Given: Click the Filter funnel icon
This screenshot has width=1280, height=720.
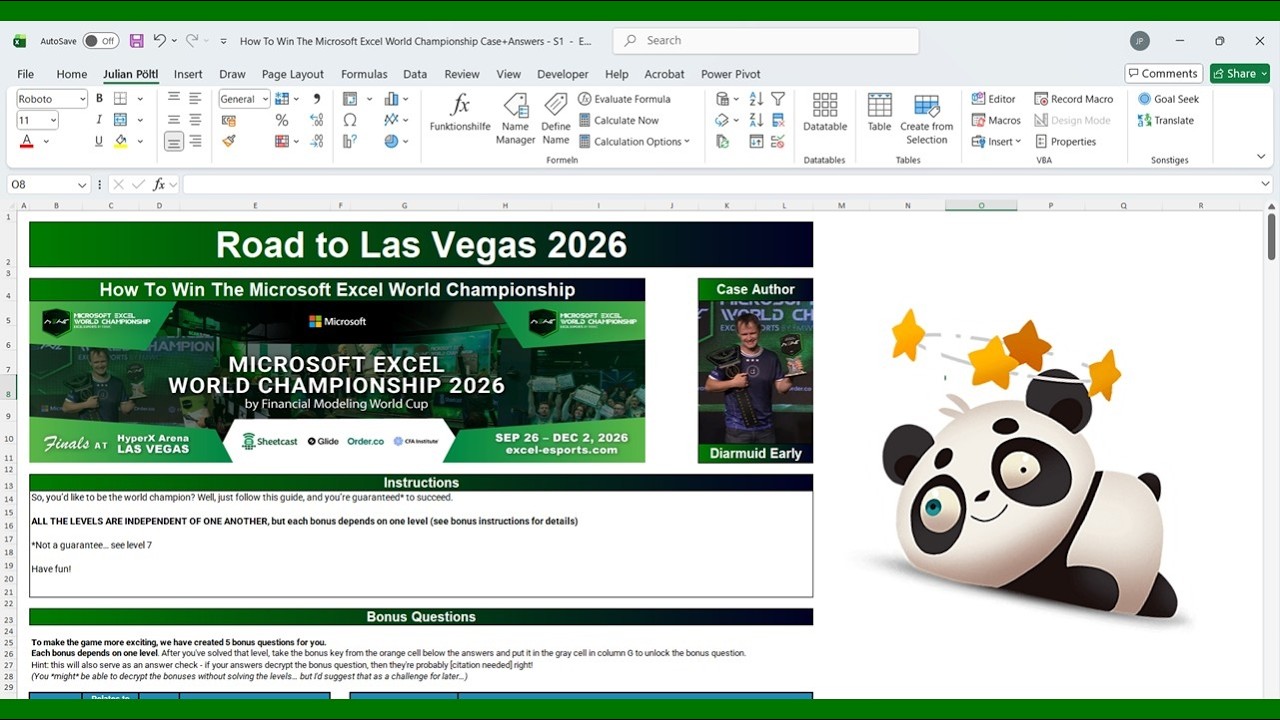Looking at the screenshot, I should [x=778, y=99].
